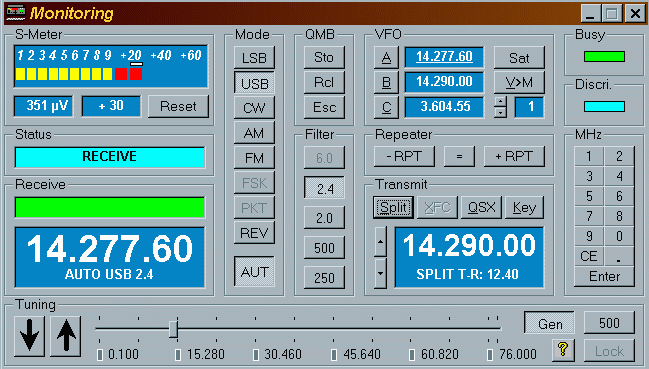Image resolution: width=649 pixels, height=369 pixels.
Task: Store frequency with QMB Sto button
Action: pyautogui.click(x=324, y=58)
